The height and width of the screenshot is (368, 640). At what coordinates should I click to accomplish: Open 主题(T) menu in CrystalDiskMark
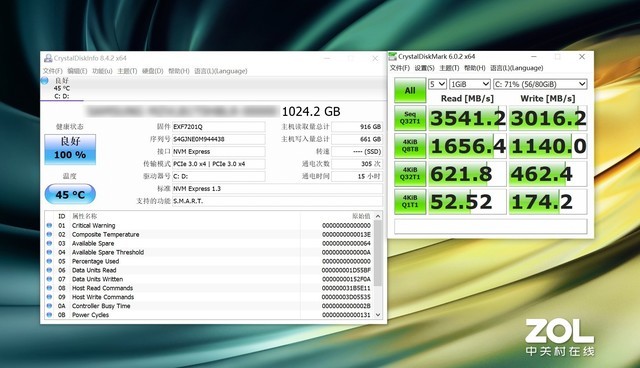coord(449,68)
